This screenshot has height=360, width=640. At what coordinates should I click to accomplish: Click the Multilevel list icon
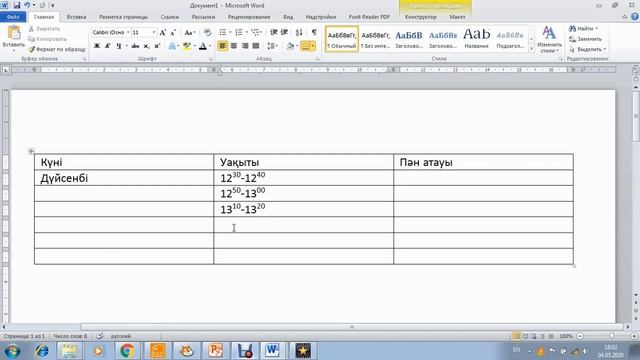256,32
